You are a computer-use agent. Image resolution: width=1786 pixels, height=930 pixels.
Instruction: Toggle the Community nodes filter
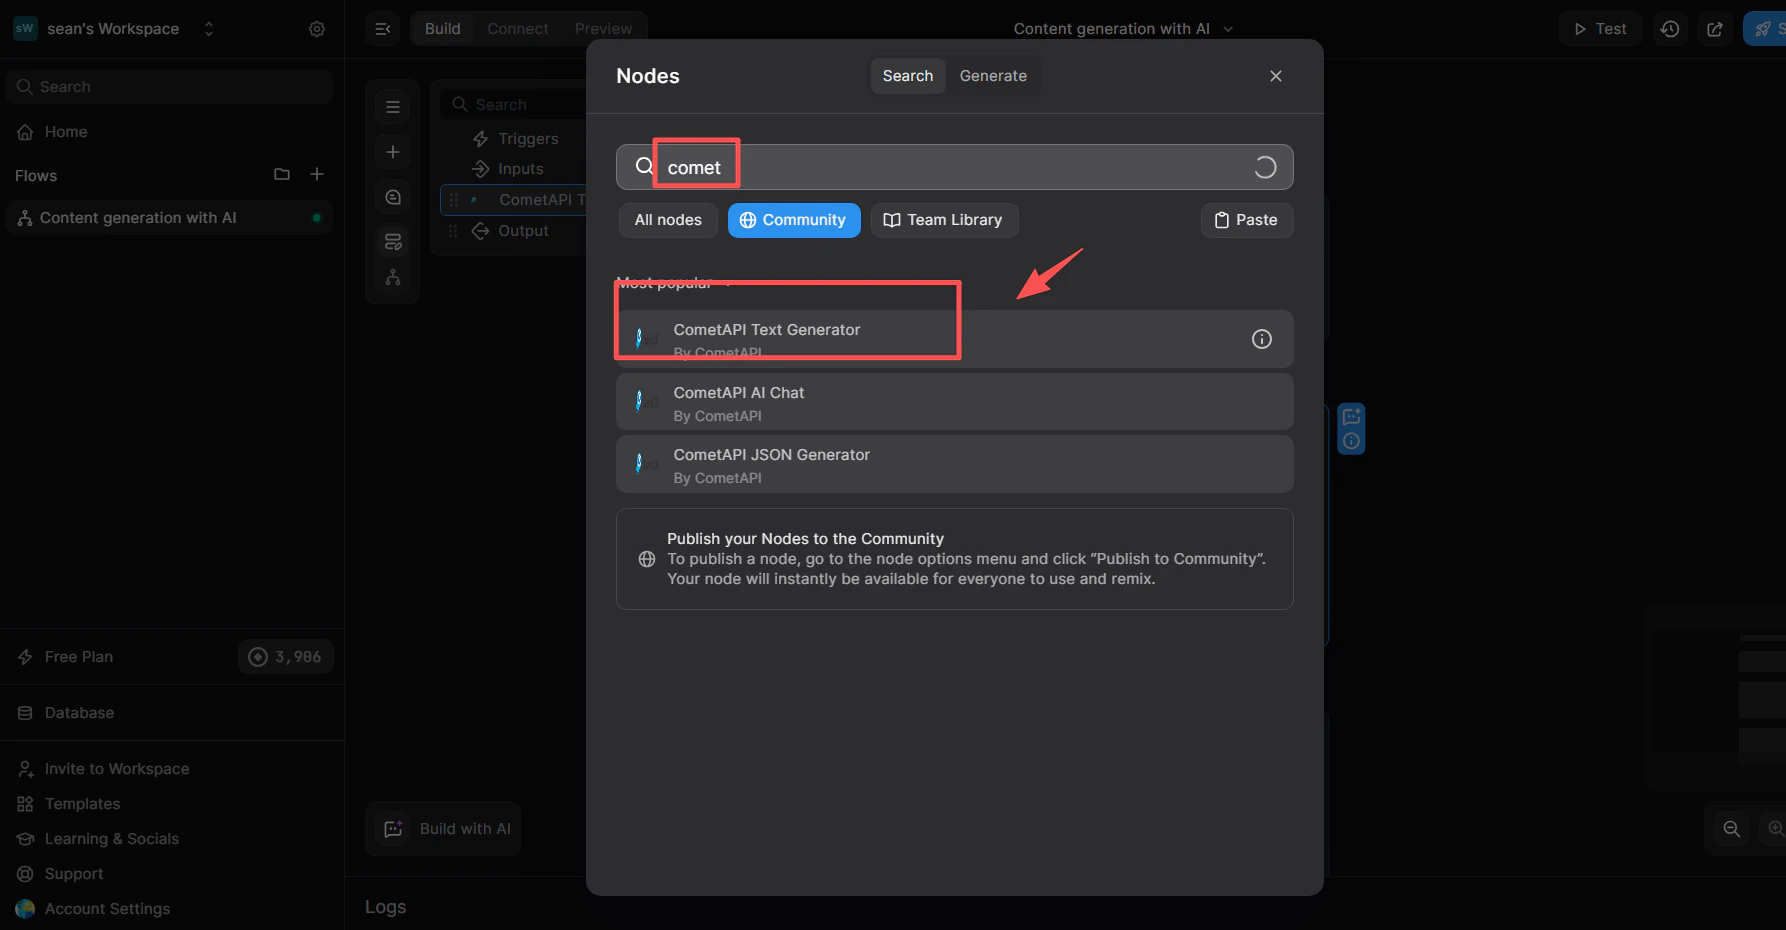(794, 220)
